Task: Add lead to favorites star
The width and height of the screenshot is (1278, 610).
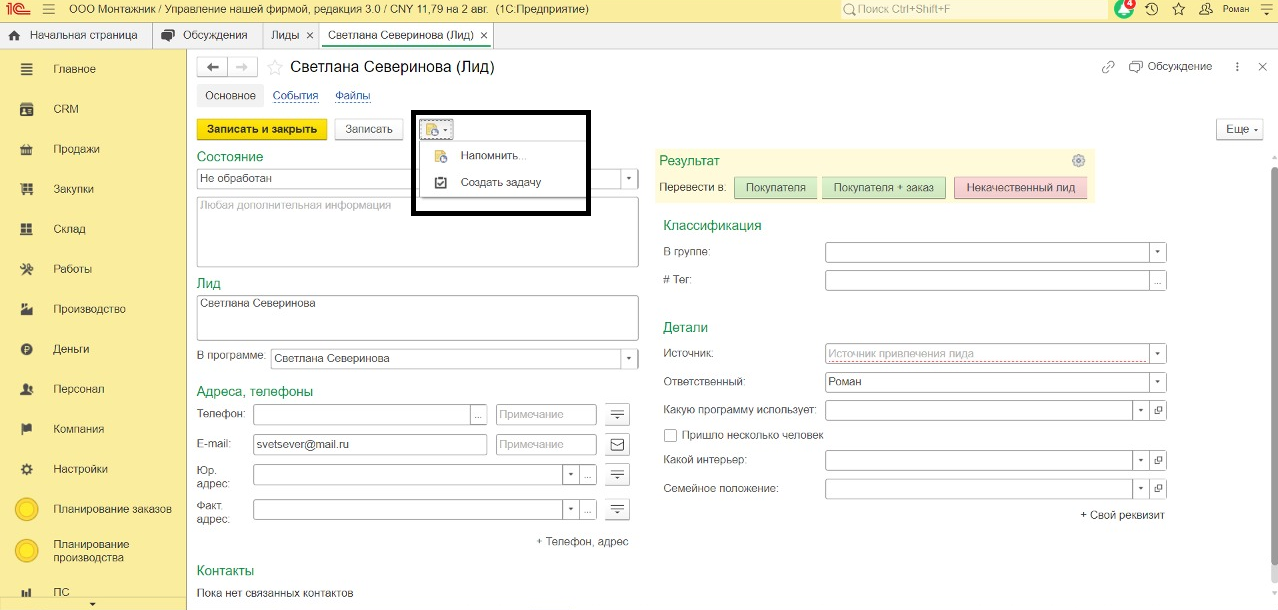Action: point(274,67)
